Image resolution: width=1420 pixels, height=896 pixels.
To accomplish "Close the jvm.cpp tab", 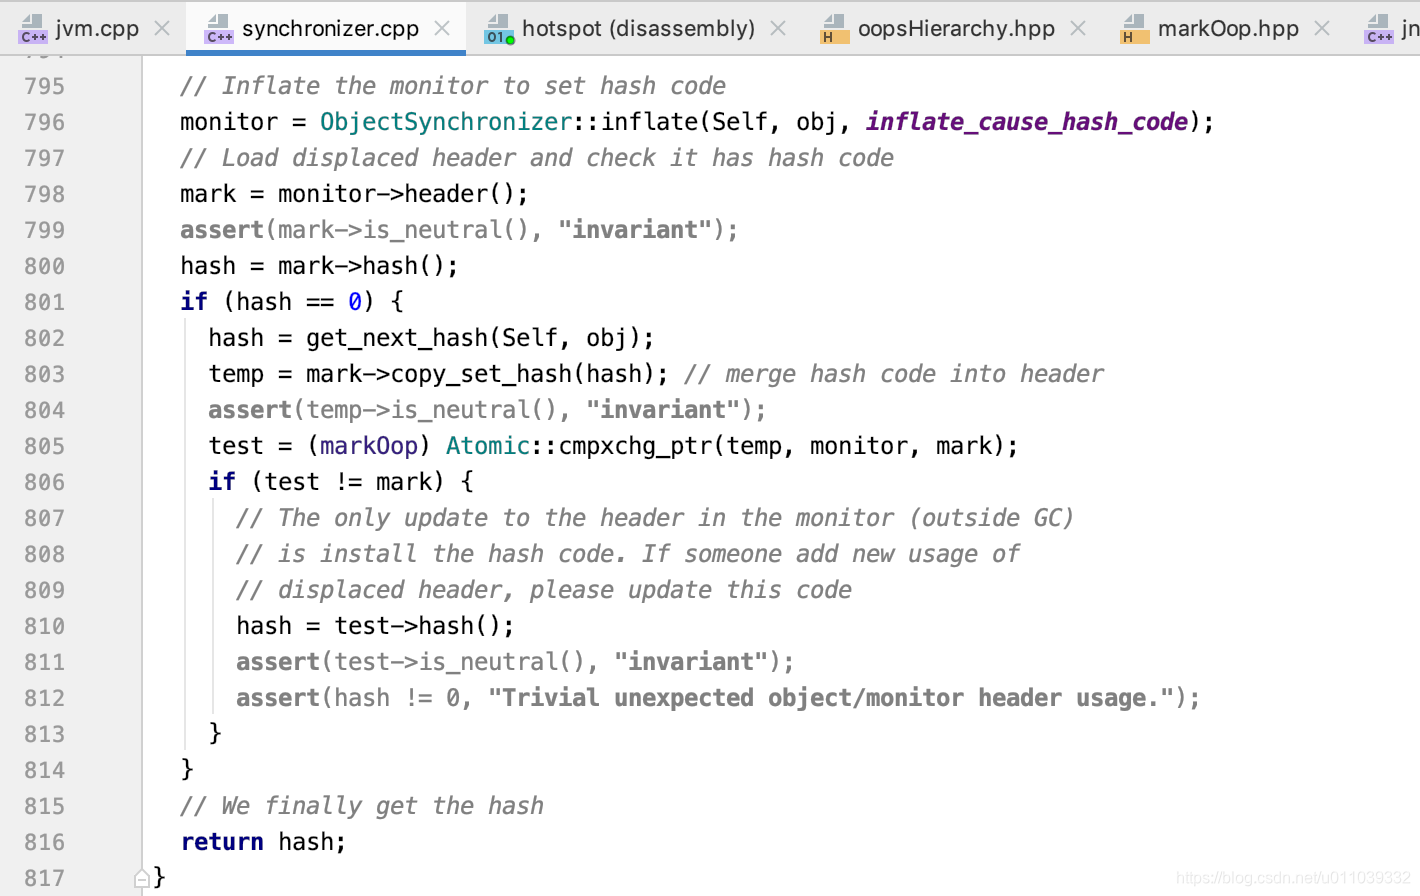I will click(x=162, y=28).
